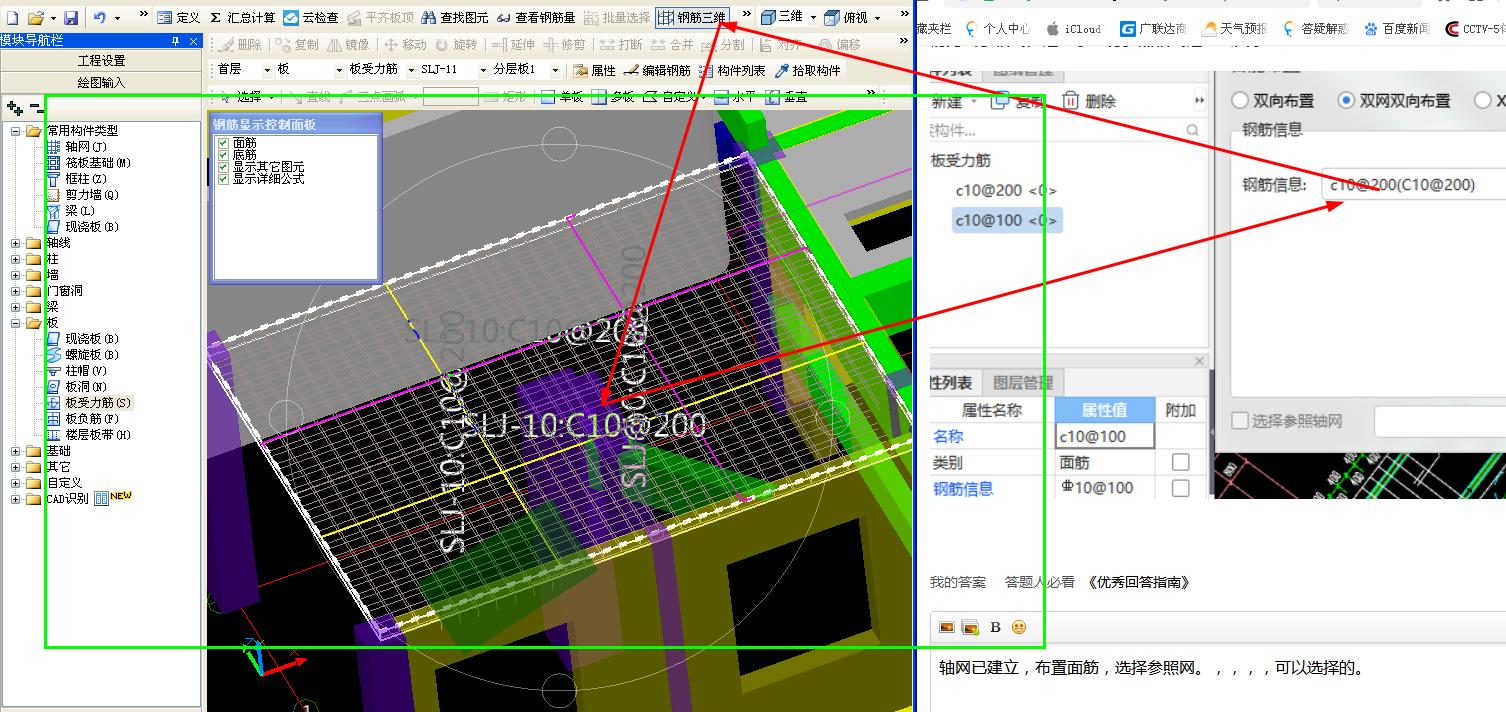The height and width of the screenshot is (712, 1506).
Task: Run 汇总计算 summary calculation
Action: point(242,18)
